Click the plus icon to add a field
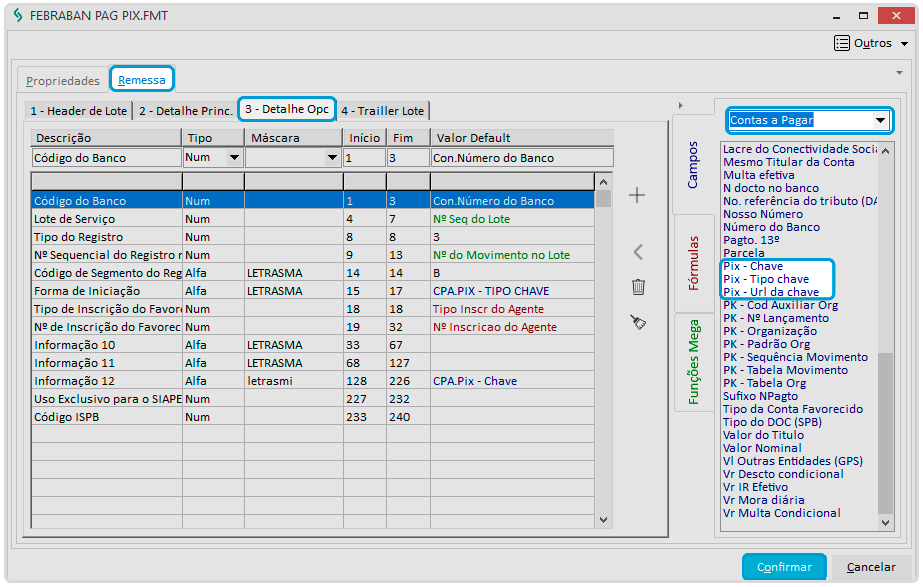Viewport: 923px width, 587px height. (x=637, y=195)
